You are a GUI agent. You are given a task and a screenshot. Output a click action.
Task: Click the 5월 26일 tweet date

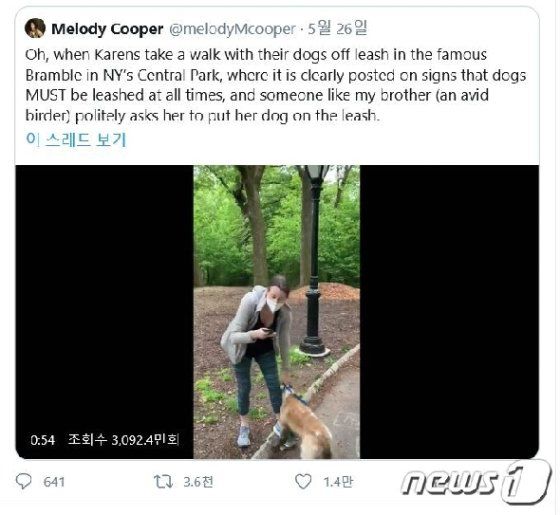338,28
